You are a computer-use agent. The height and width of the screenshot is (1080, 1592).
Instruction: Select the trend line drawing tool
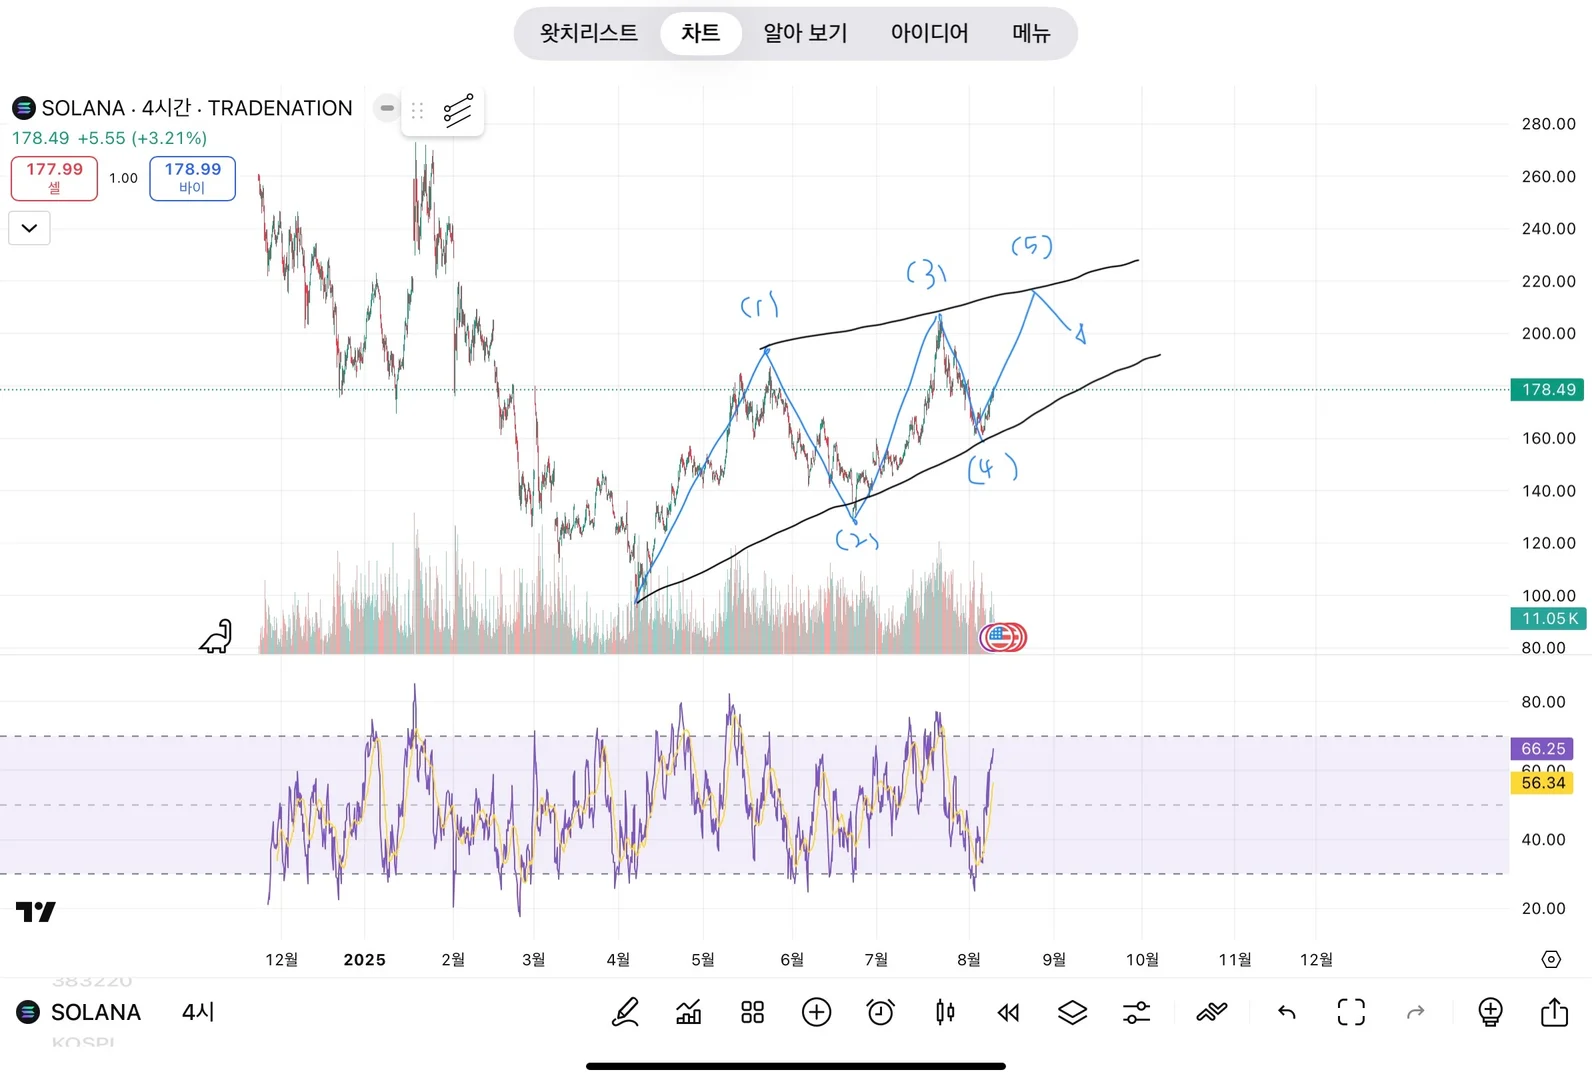pos(458,111)
